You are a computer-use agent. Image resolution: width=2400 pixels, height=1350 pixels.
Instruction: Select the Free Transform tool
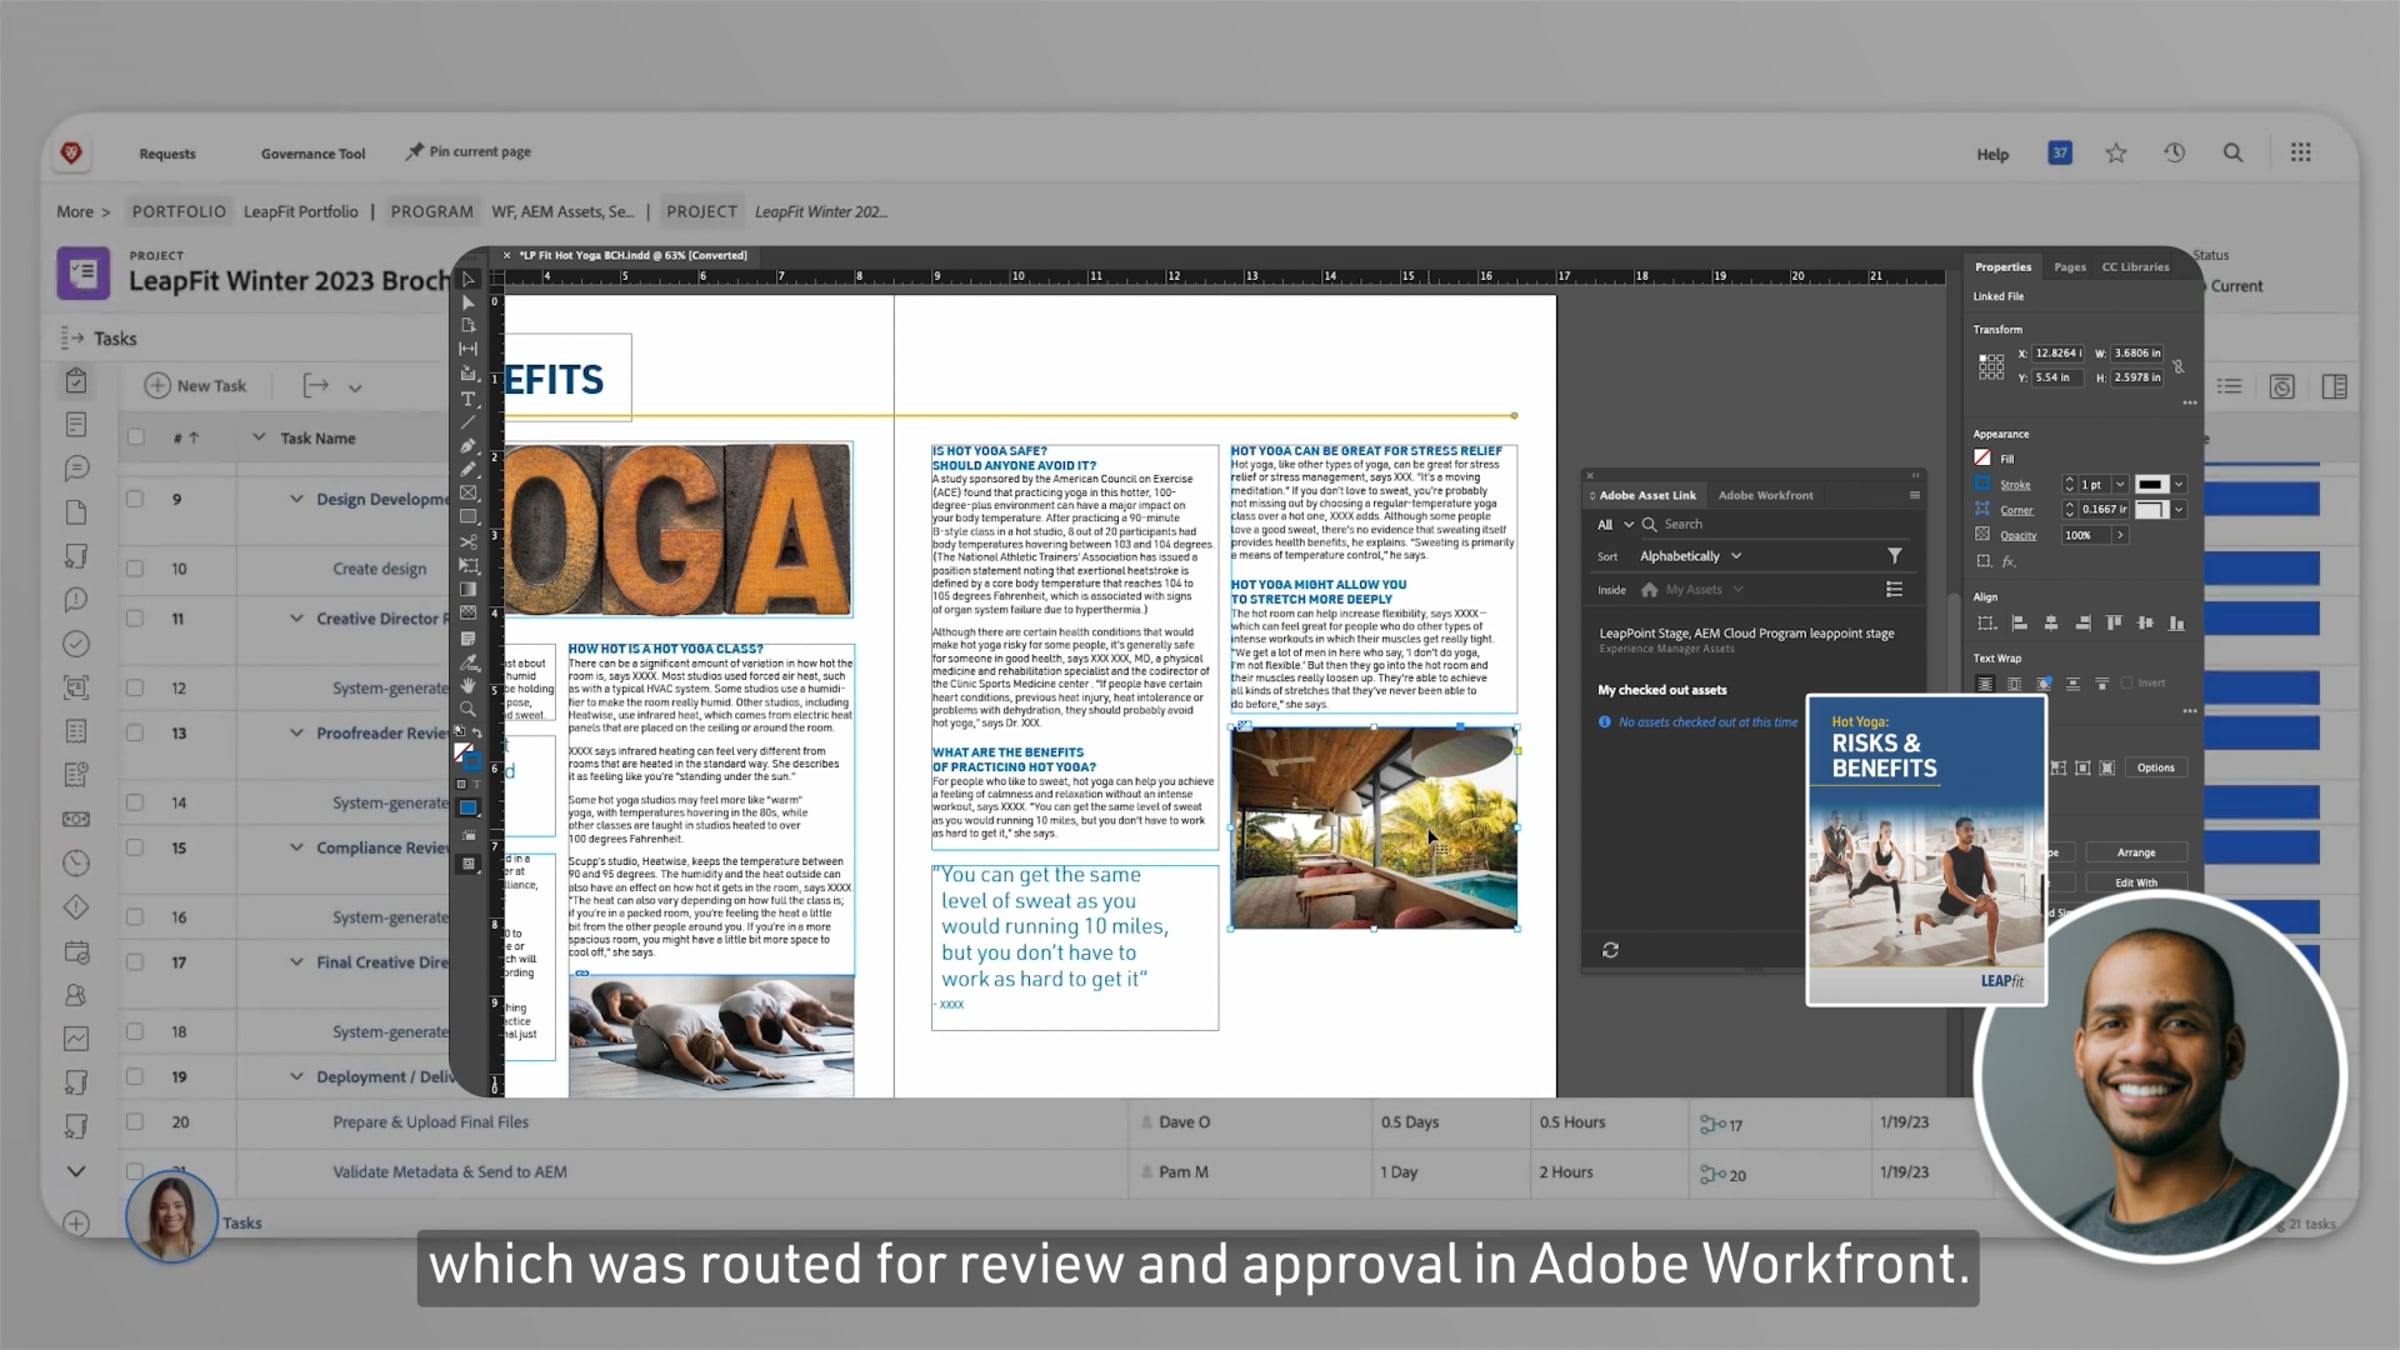(468, 566)
